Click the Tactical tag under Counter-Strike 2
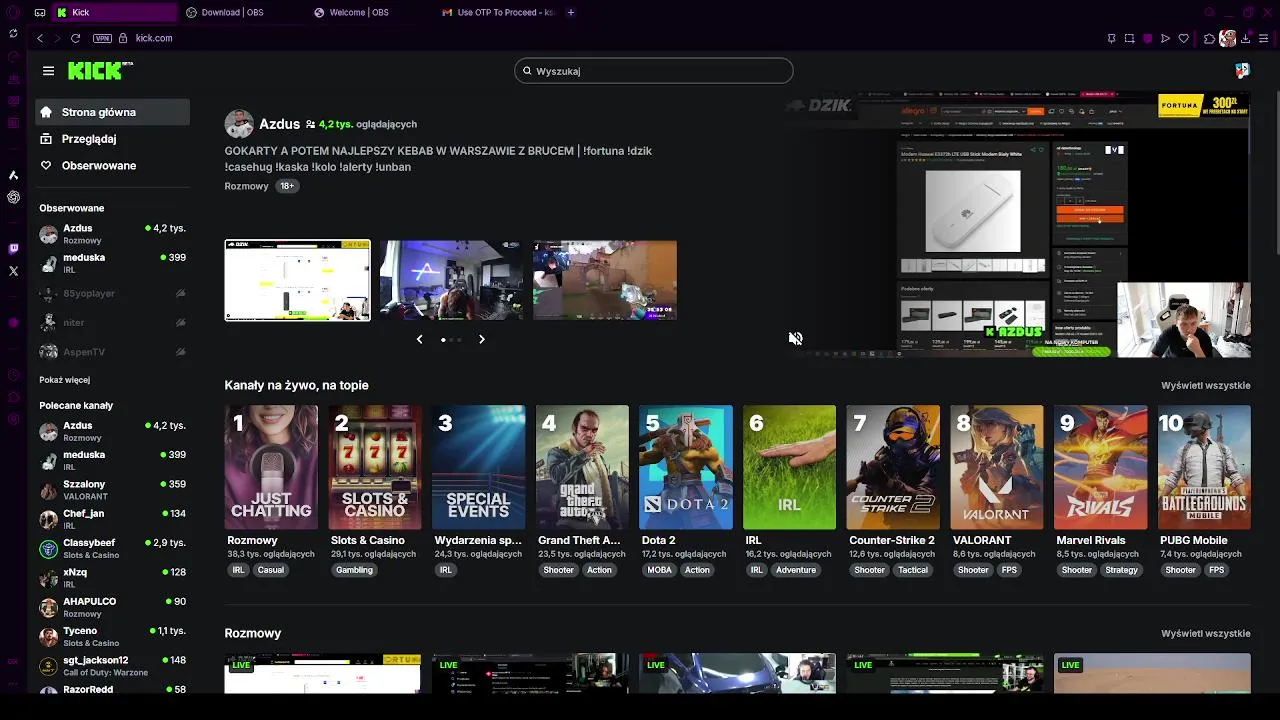Screen dimensions: 1280x720 pyautogui.click(x=912, y=570)
